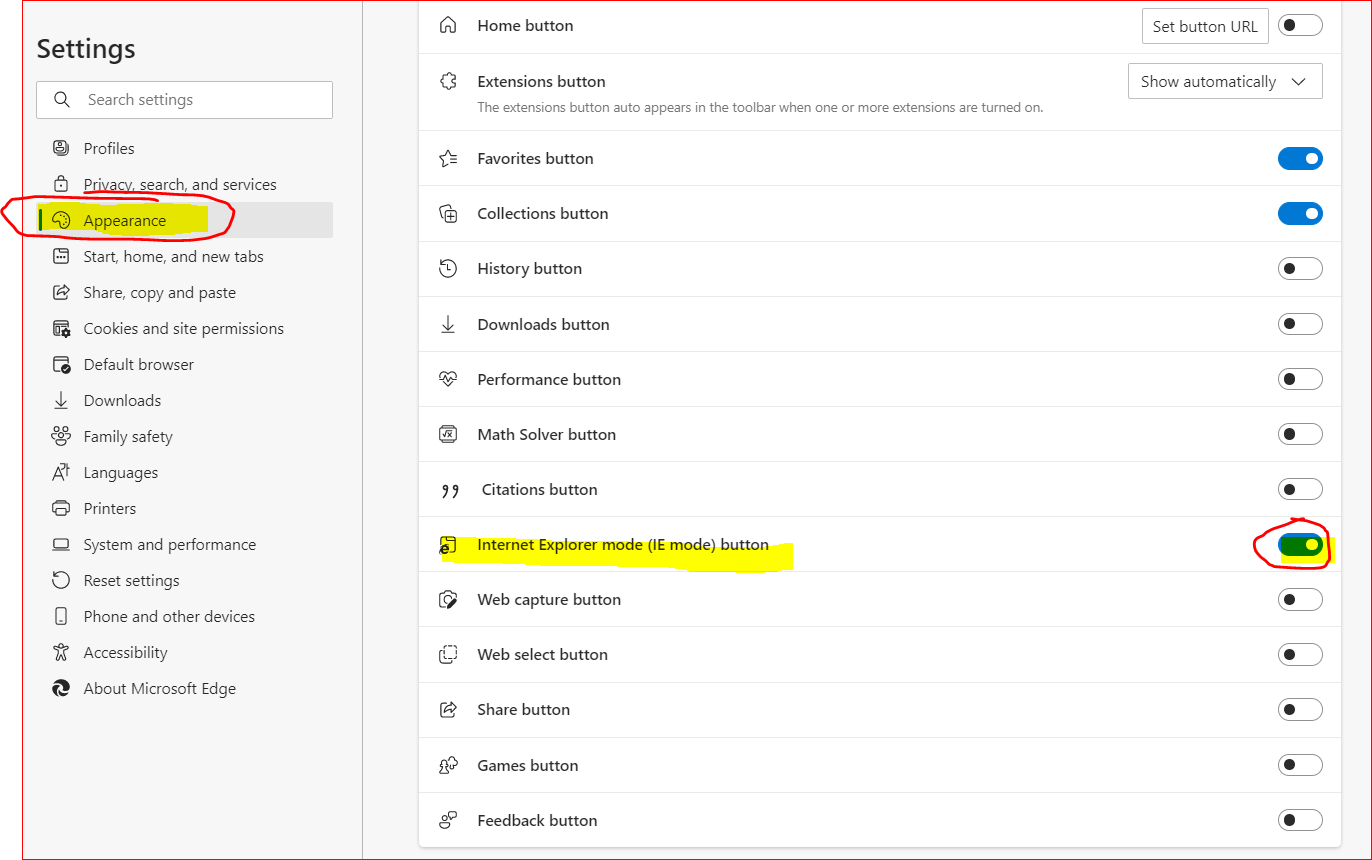
Task: Click the Profiles icon in sidebar
Action: click(x=61, y=148)
